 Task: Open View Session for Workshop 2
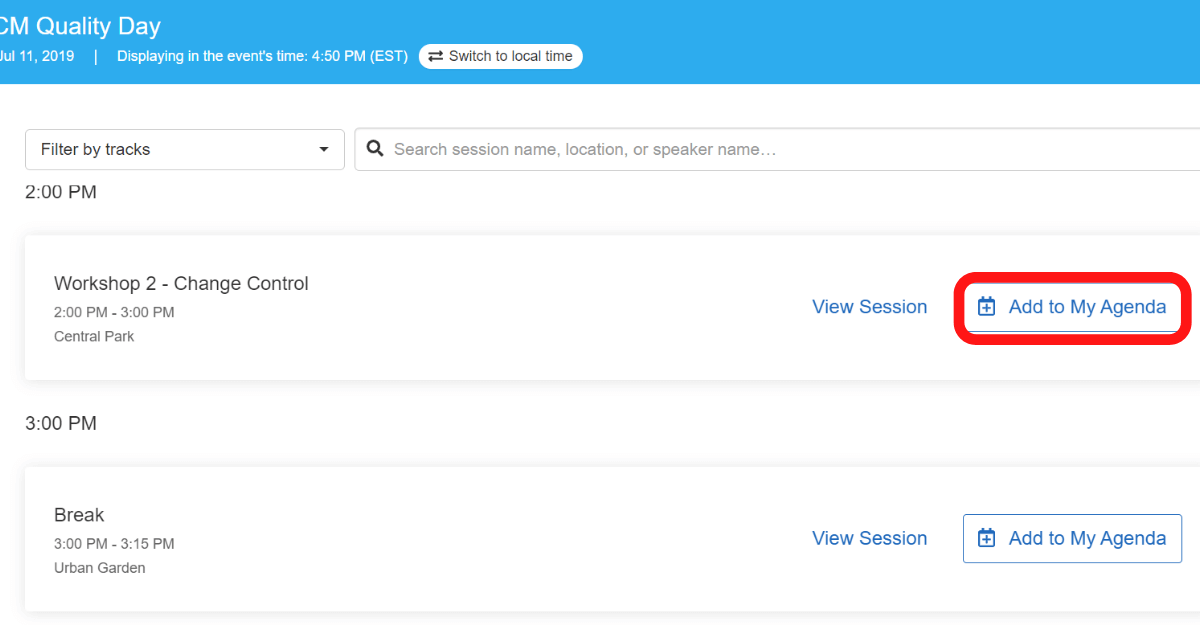point(869,307)
